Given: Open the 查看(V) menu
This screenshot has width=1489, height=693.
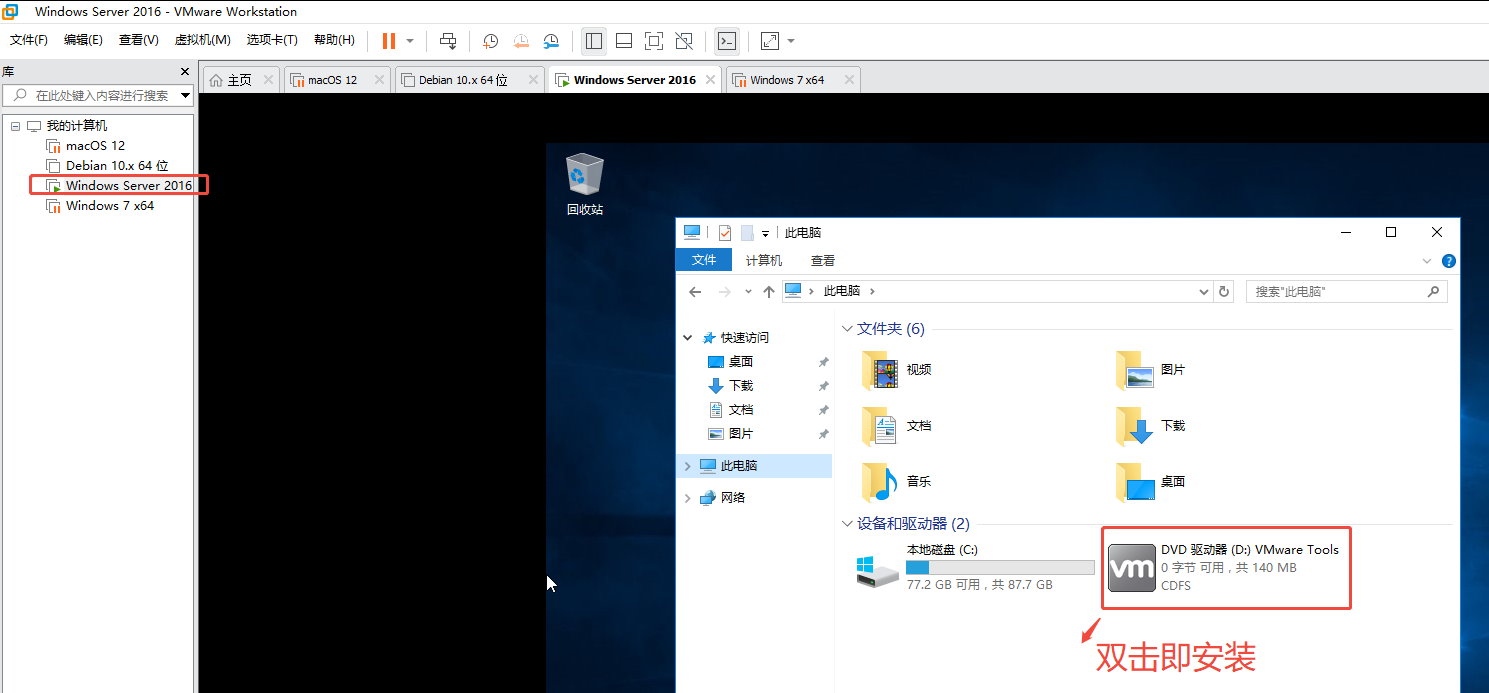Looking at the screenshot, I should tap(139, 40).
